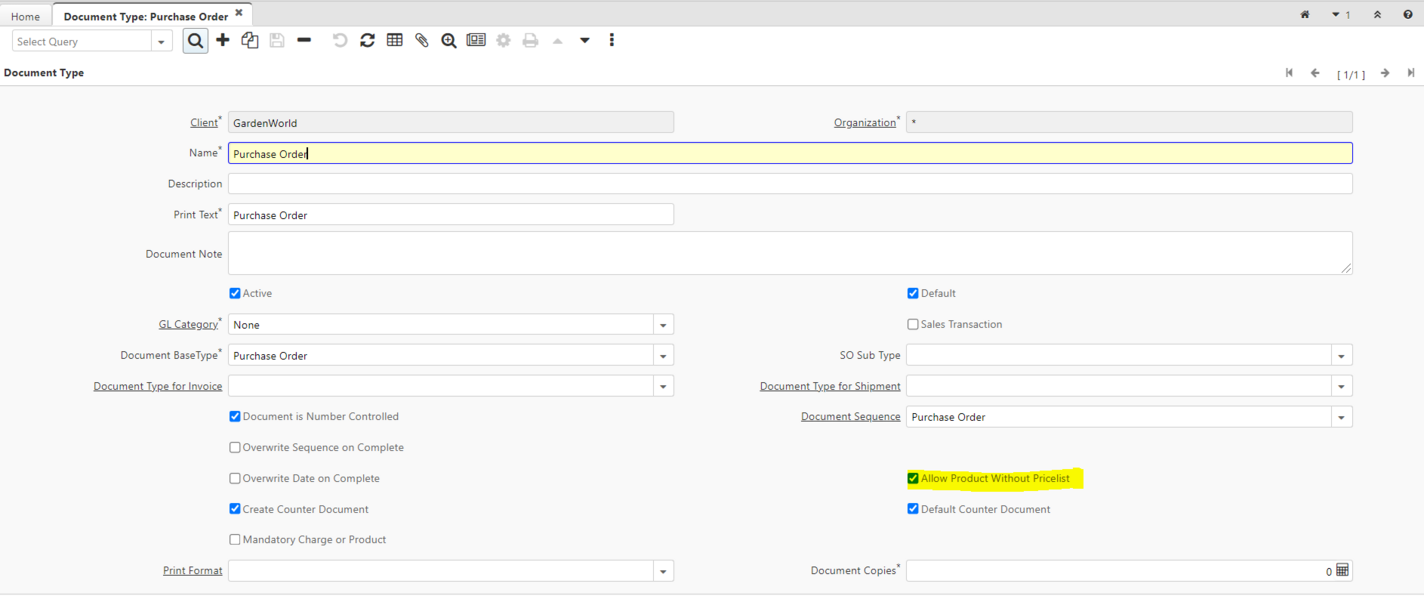Click into the Description input field

790,184
